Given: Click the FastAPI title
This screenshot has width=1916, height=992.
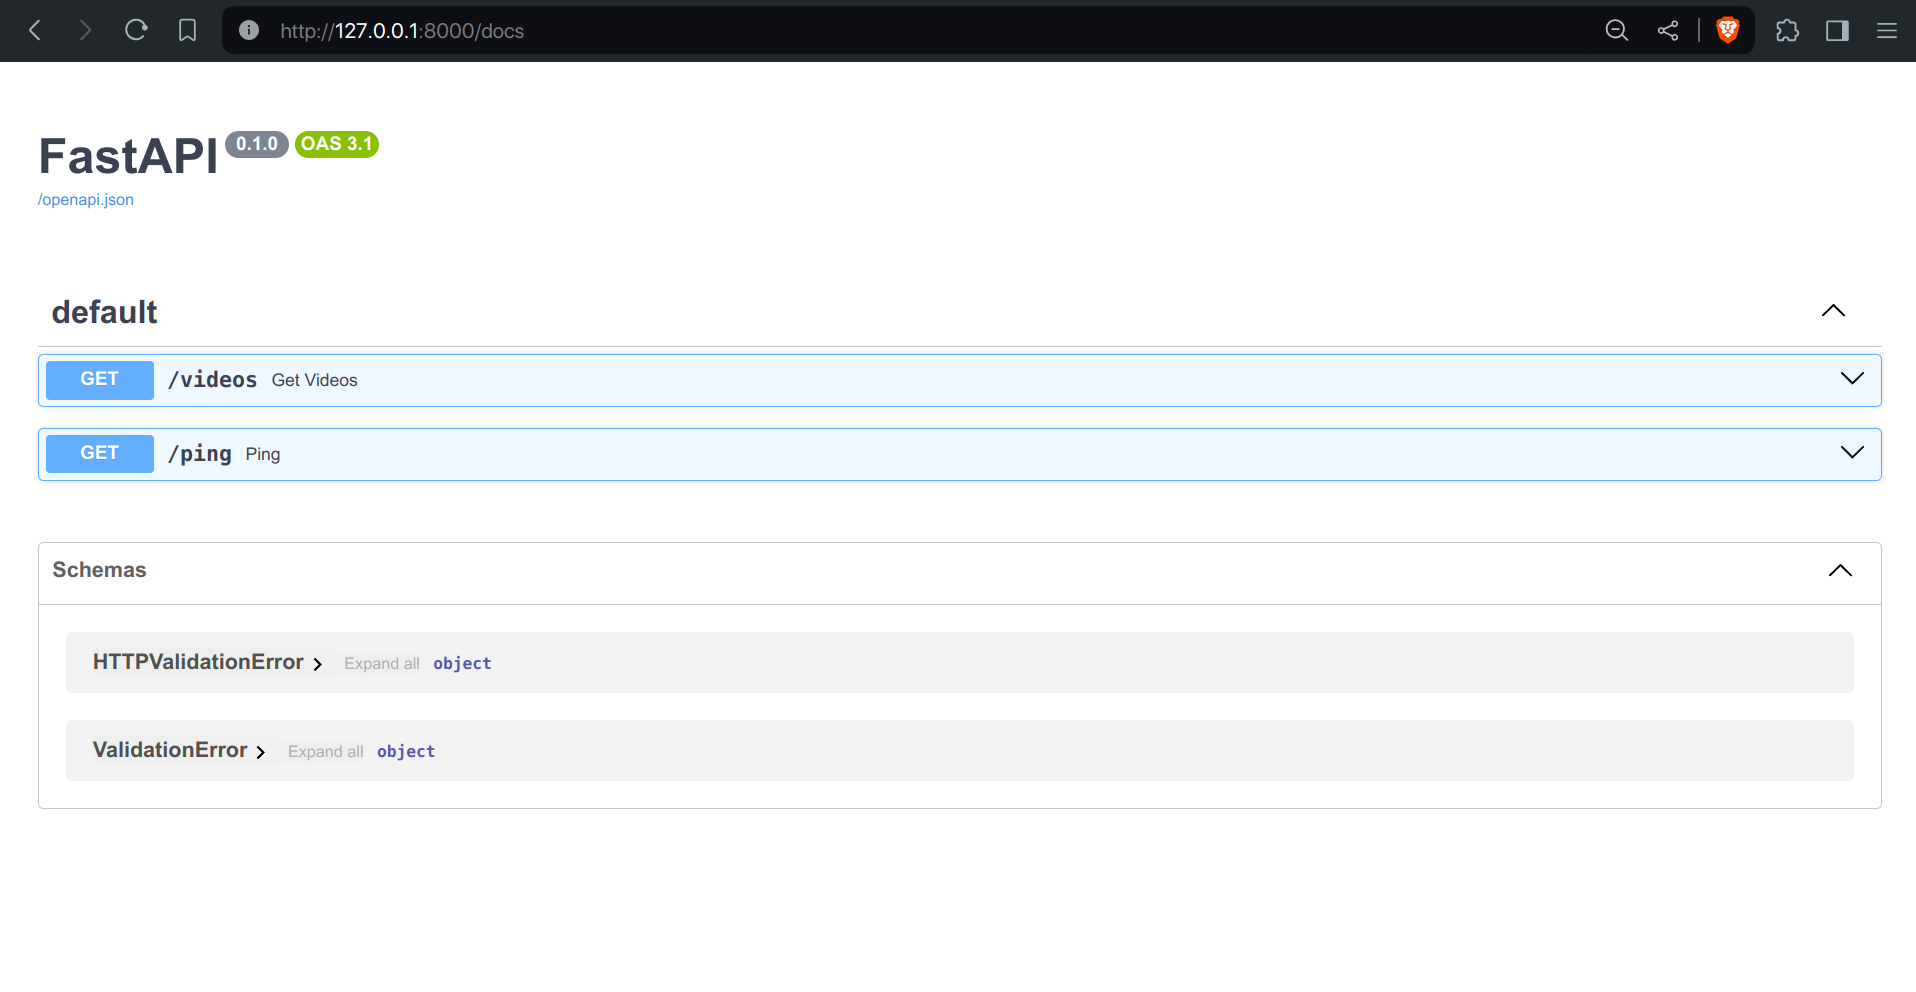Looking at the screenshot, I should pyautogui.click(x=128, y=157).
